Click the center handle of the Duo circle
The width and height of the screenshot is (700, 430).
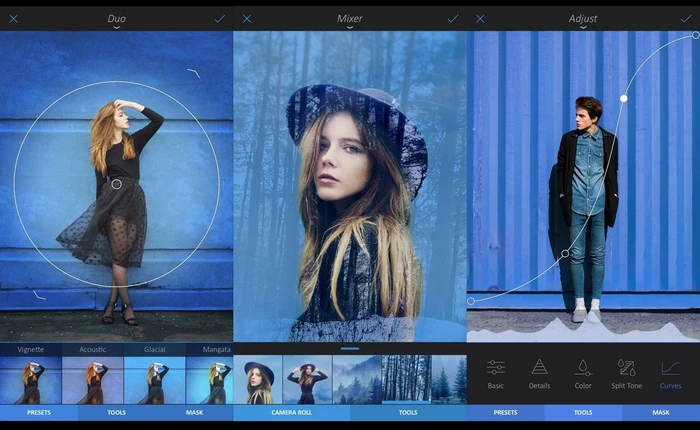(x=116, y=184)
